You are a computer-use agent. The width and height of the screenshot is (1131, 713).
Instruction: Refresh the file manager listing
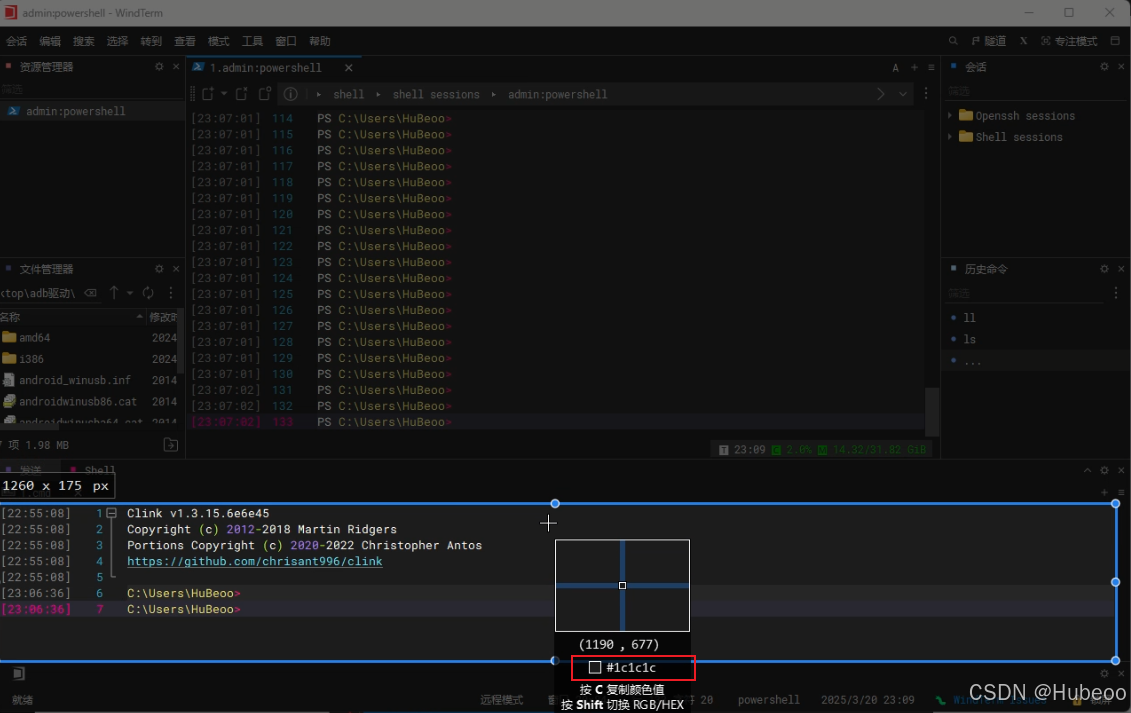tap(148, 292)
